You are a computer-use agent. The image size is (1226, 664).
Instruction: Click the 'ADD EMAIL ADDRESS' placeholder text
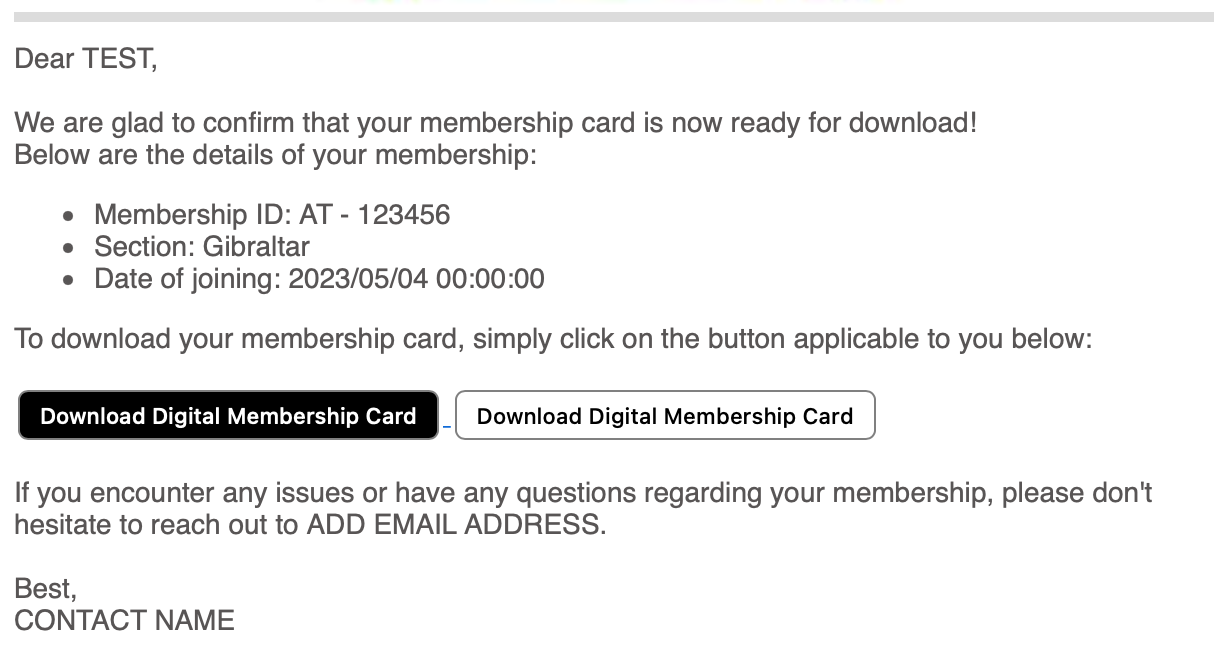coord(455,525)
